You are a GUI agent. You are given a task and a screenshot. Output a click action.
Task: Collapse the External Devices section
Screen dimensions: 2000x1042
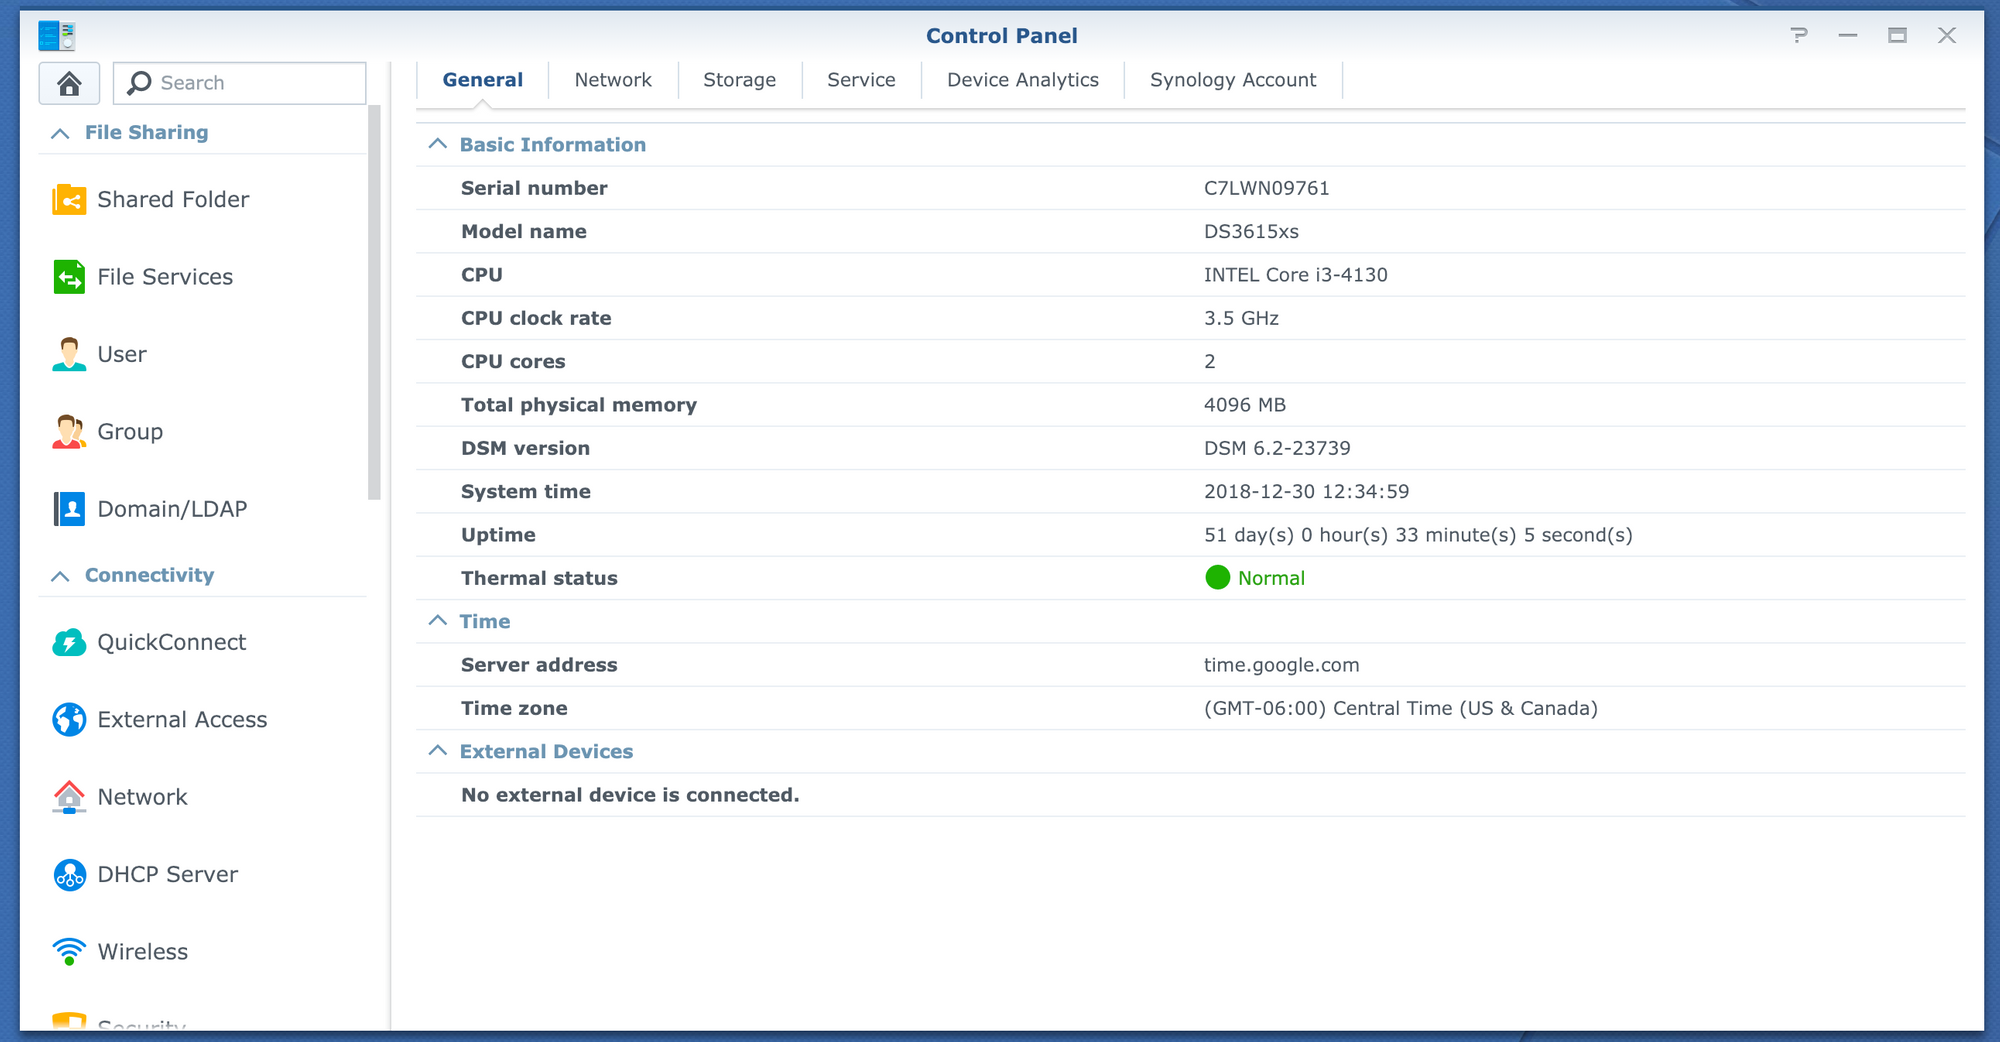pos(437,751)
